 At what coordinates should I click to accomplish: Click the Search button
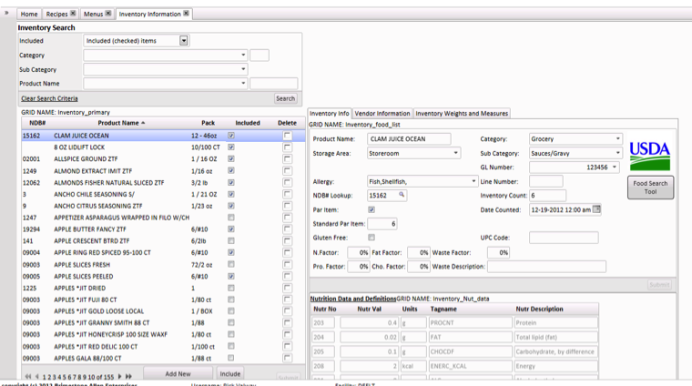coord(286,98)
